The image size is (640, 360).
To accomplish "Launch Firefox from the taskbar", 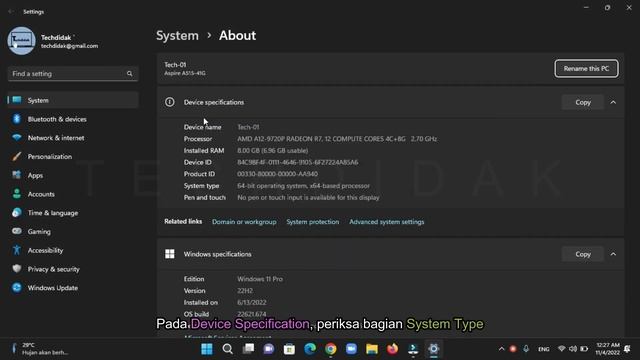I will tap(392, 349).
